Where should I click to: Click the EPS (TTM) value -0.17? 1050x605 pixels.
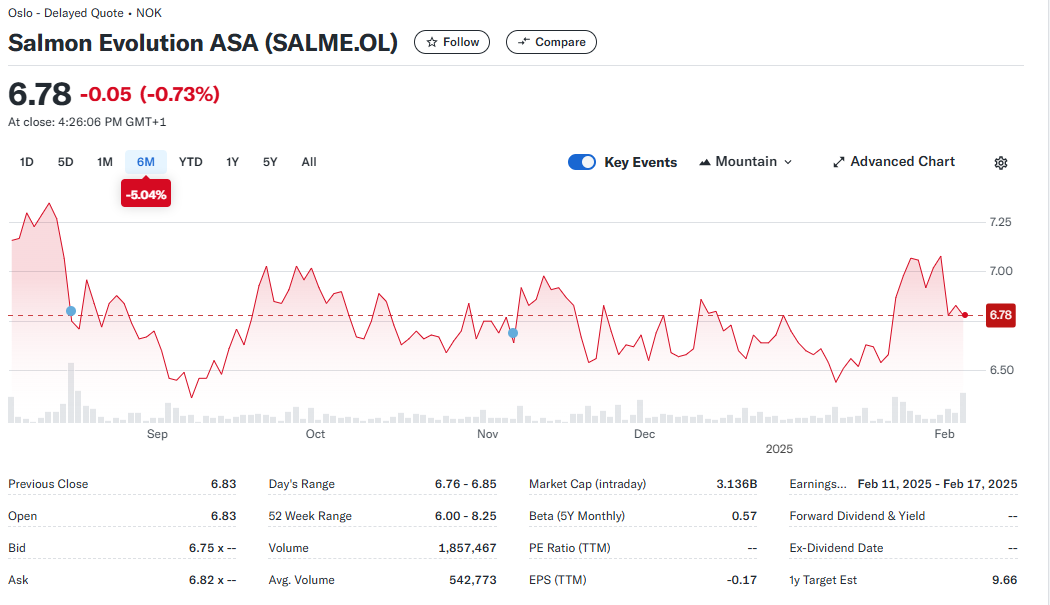741,580
